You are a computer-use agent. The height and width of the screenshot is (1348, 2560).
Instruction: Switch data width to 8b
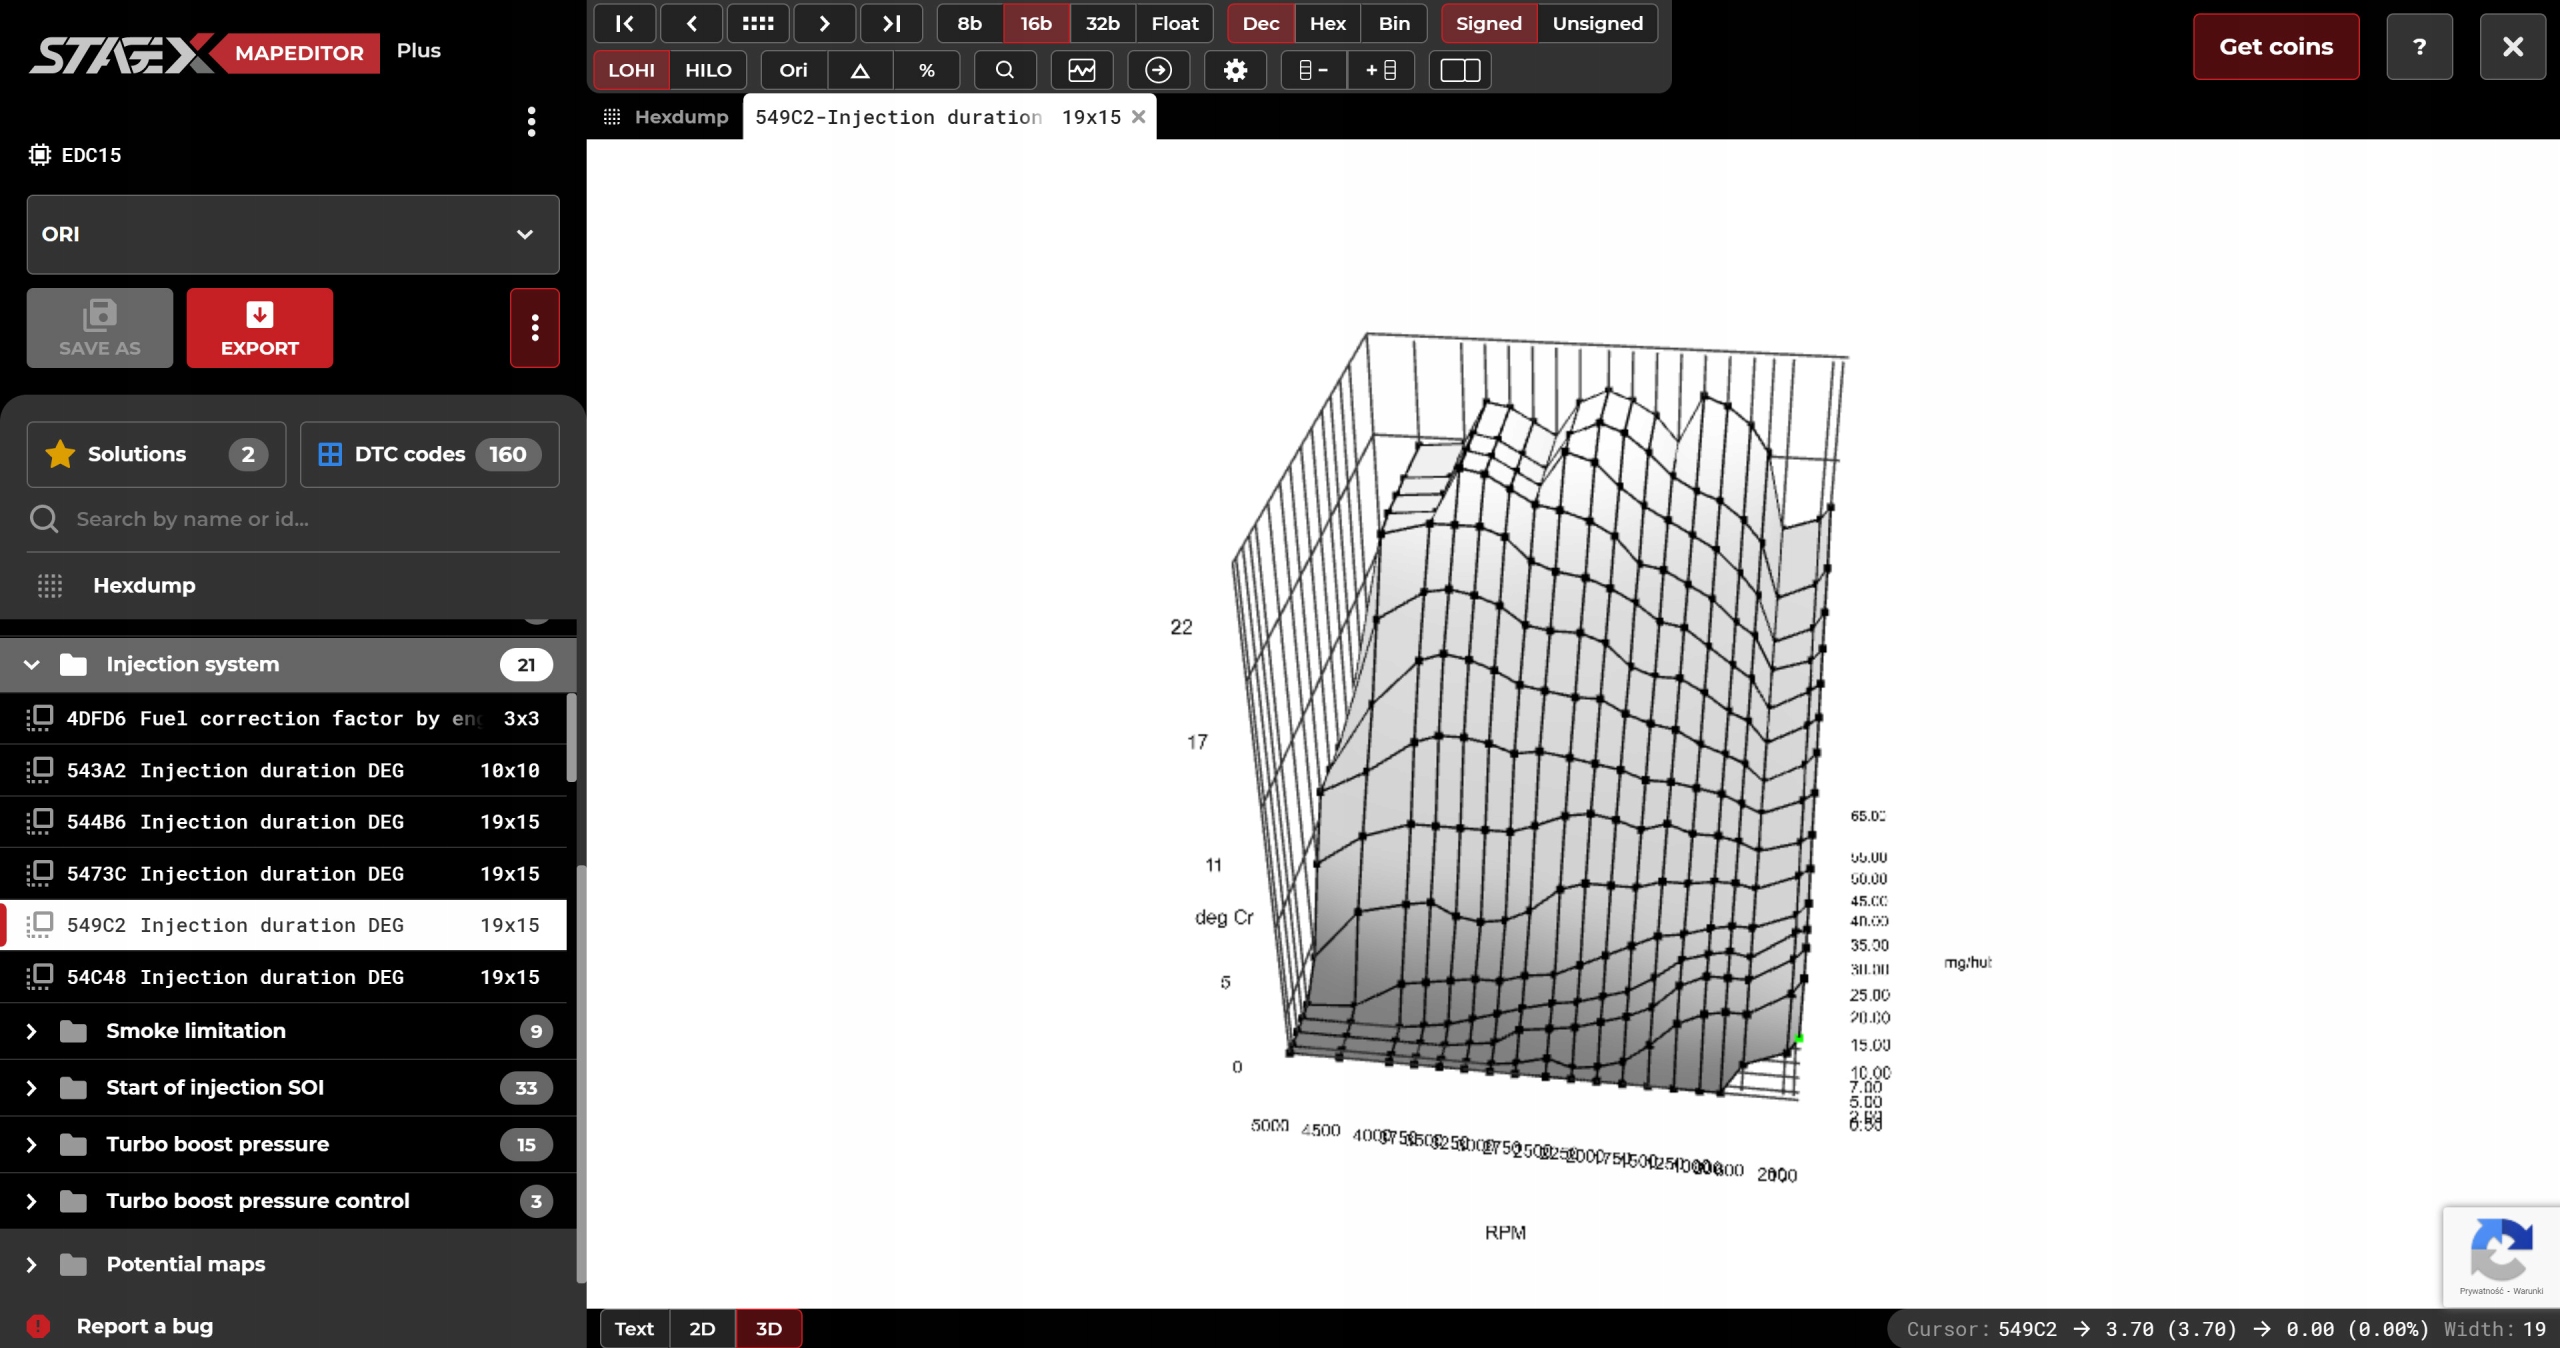[x=969, y=23]
